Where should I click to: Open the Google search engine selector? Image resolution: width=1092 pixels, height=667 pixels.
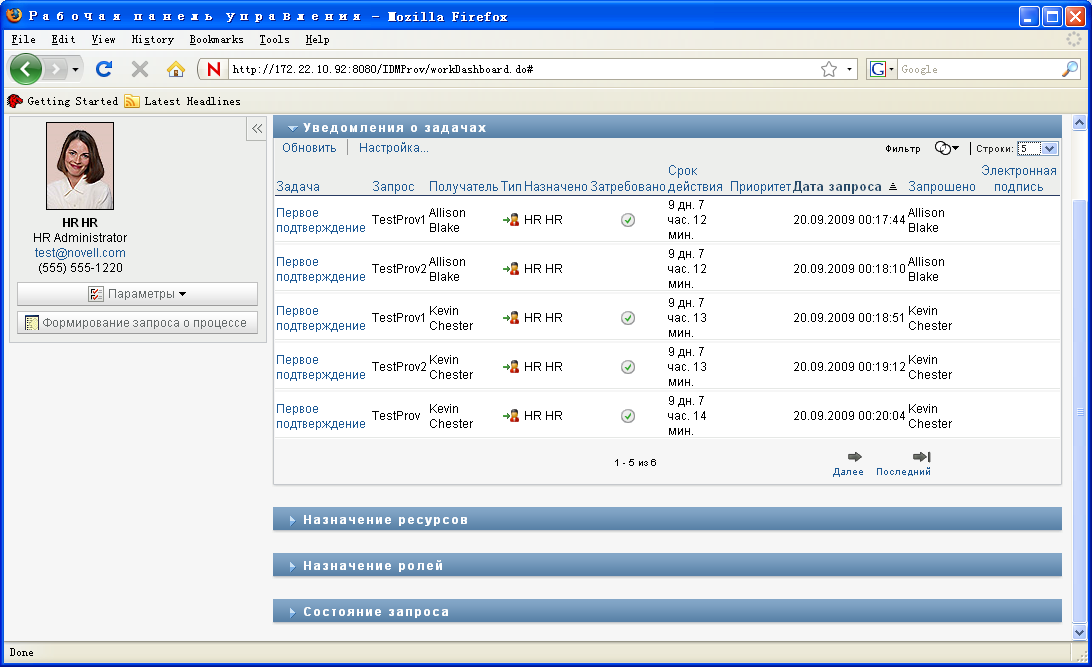coord(882,69)
